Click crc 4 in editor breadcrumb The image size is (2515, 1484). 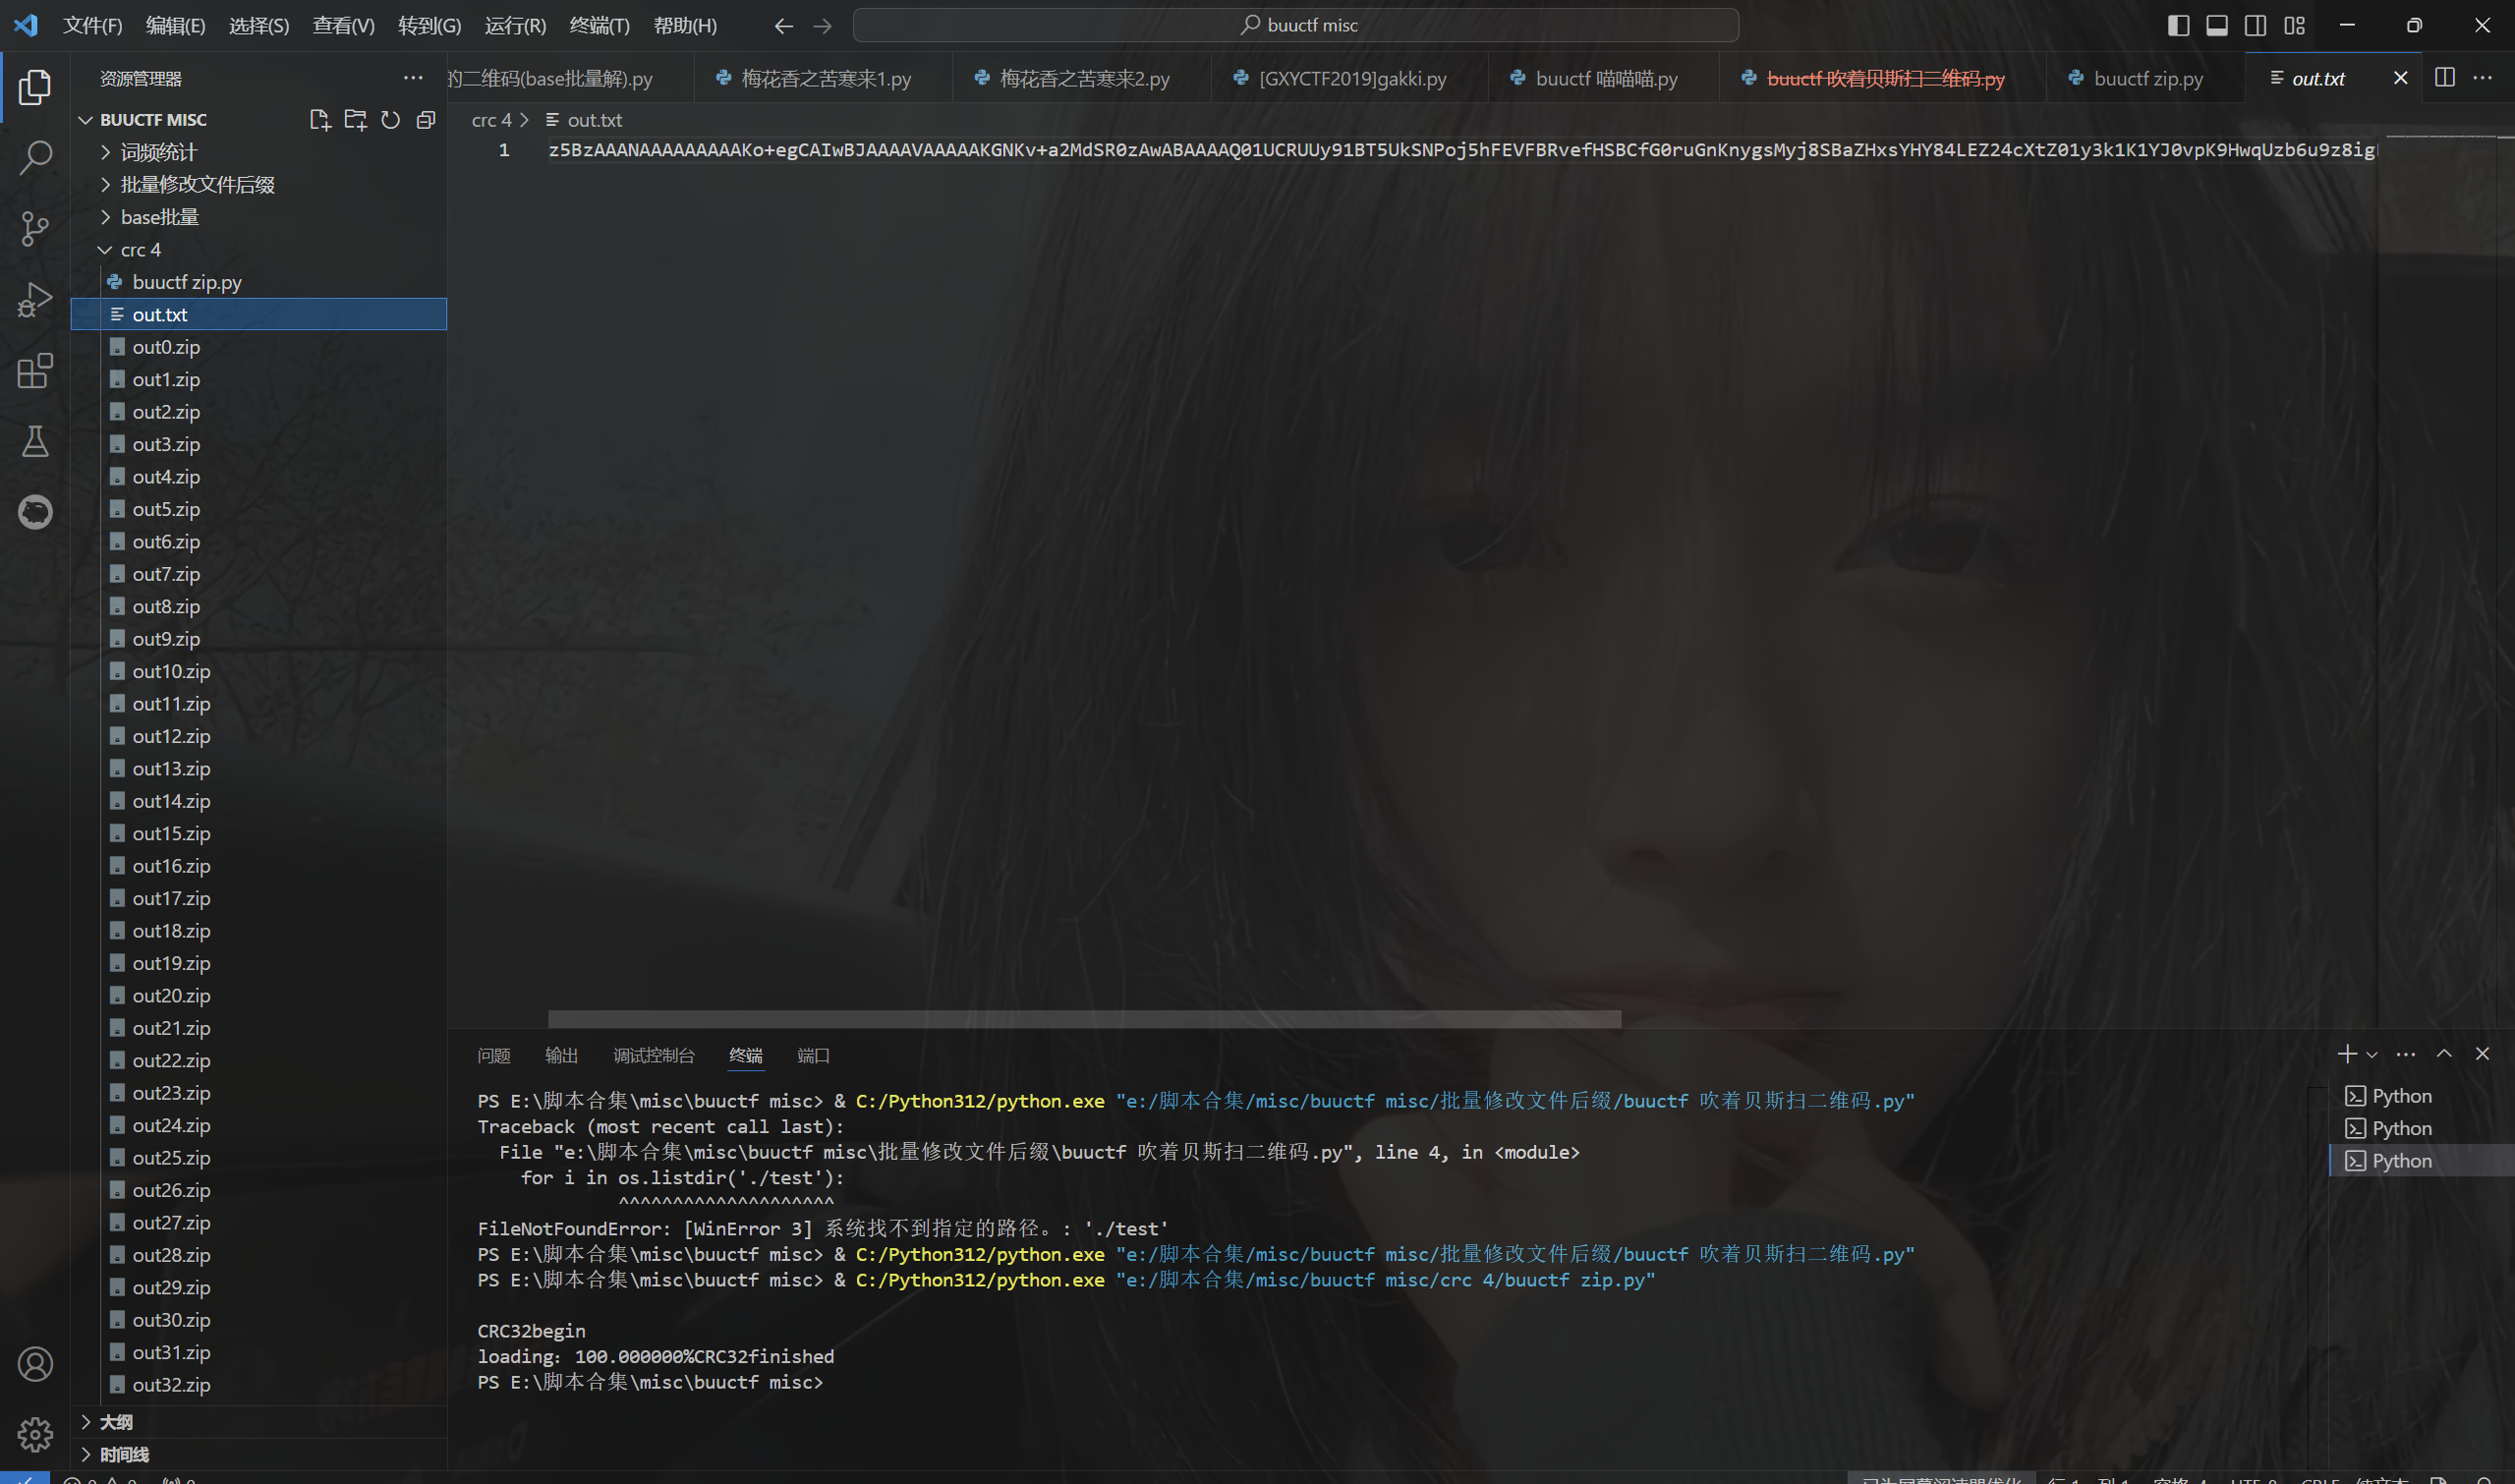491,120
